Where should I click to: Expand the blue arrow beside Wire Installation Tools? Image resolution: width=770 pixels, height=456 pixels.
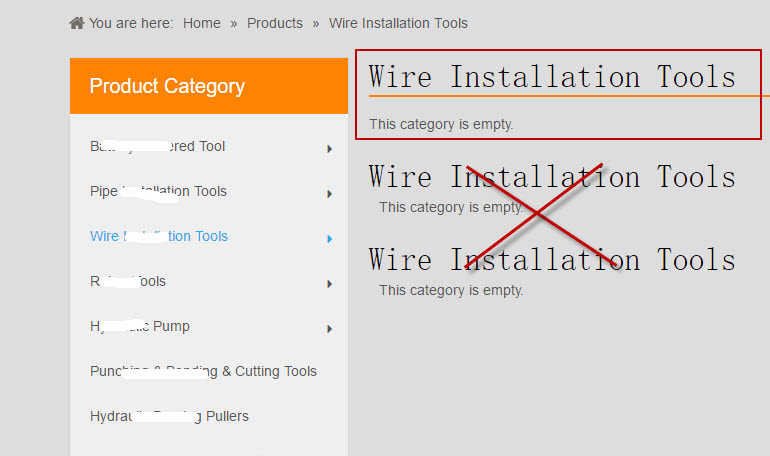click(329, 239)
